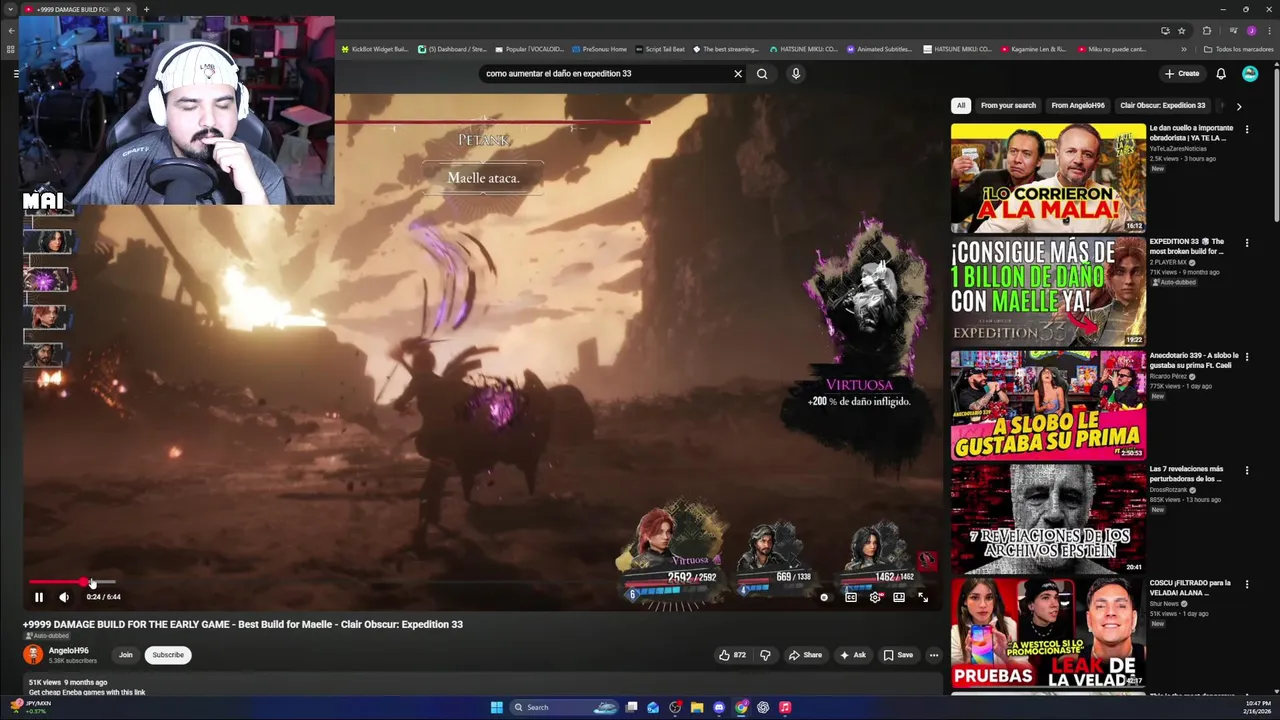Open the AngeloH96 channel name link
This screenshot has width=1280, height=720.
click(69, 650)
